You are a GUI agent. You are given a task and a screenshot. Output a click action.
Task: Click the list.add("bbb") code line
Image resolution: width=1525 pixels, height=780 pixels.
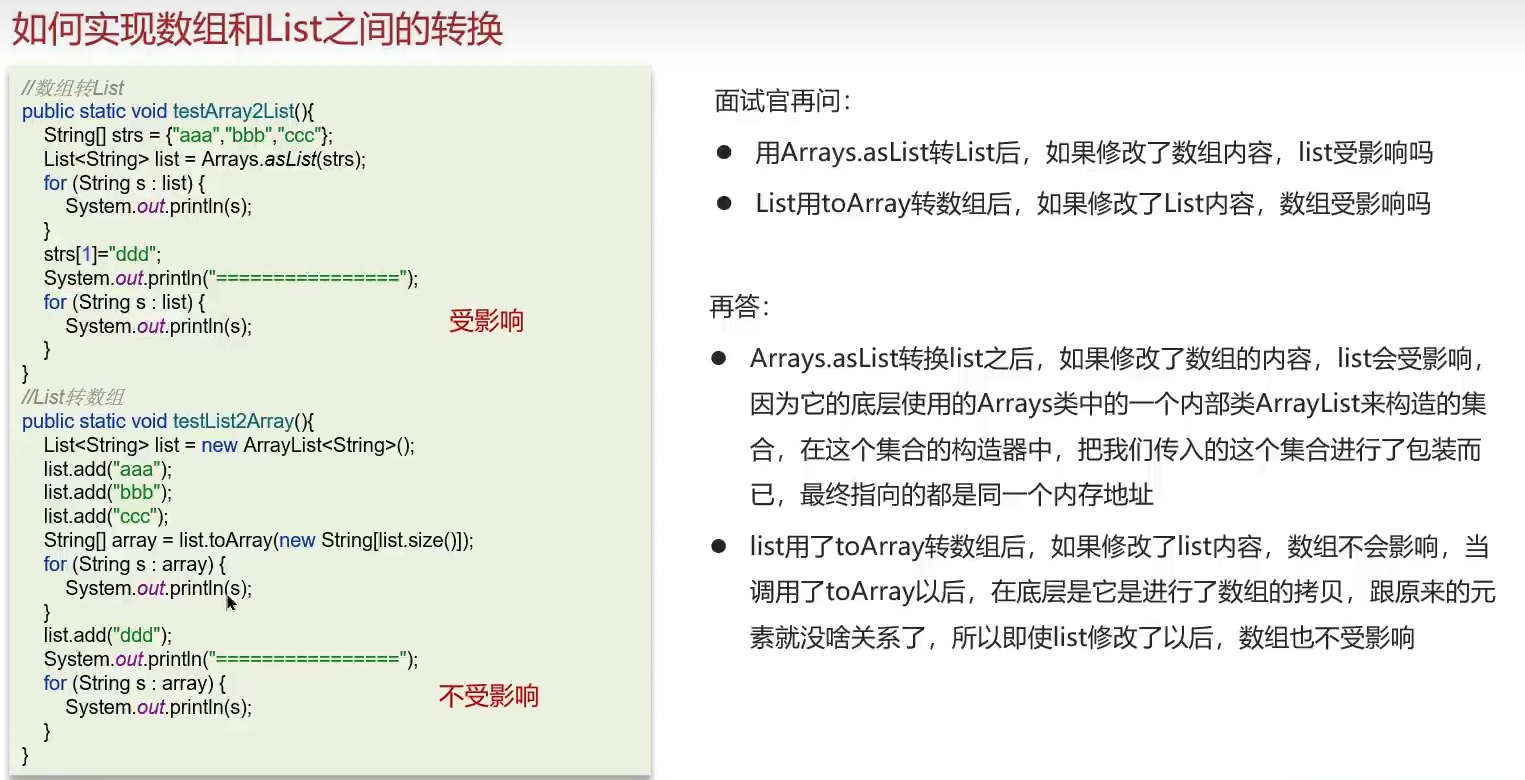tap(108, 492)
